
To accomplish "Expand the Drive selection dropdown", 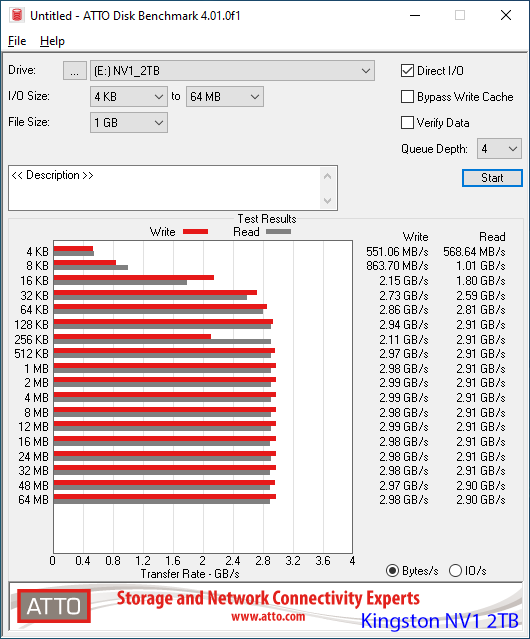I will point(232,71).
